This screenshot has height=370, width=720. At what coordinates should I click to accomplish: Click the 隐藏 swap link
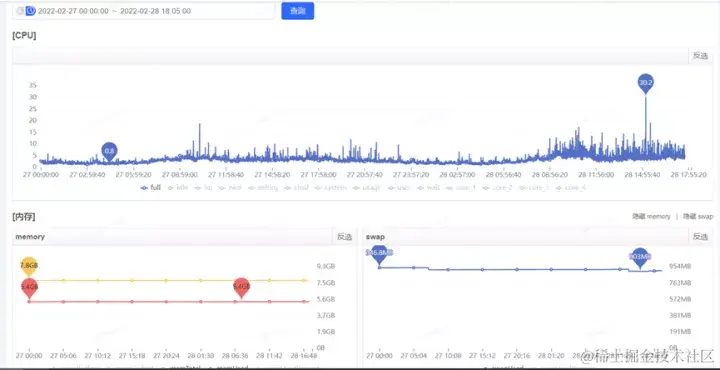point(698,216)
